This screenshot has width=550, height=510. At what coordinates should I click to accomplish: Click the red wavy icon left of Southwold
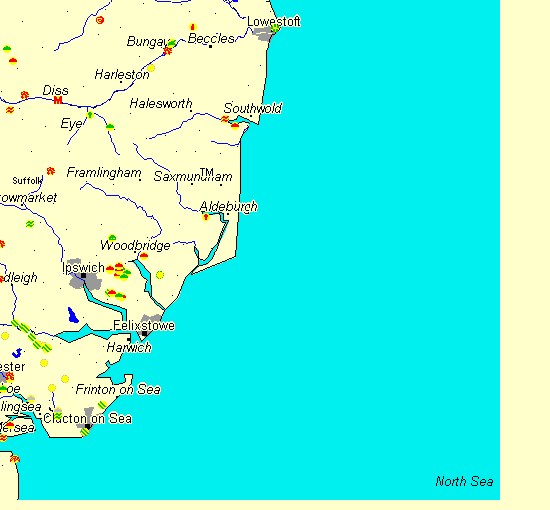point(225,119)
